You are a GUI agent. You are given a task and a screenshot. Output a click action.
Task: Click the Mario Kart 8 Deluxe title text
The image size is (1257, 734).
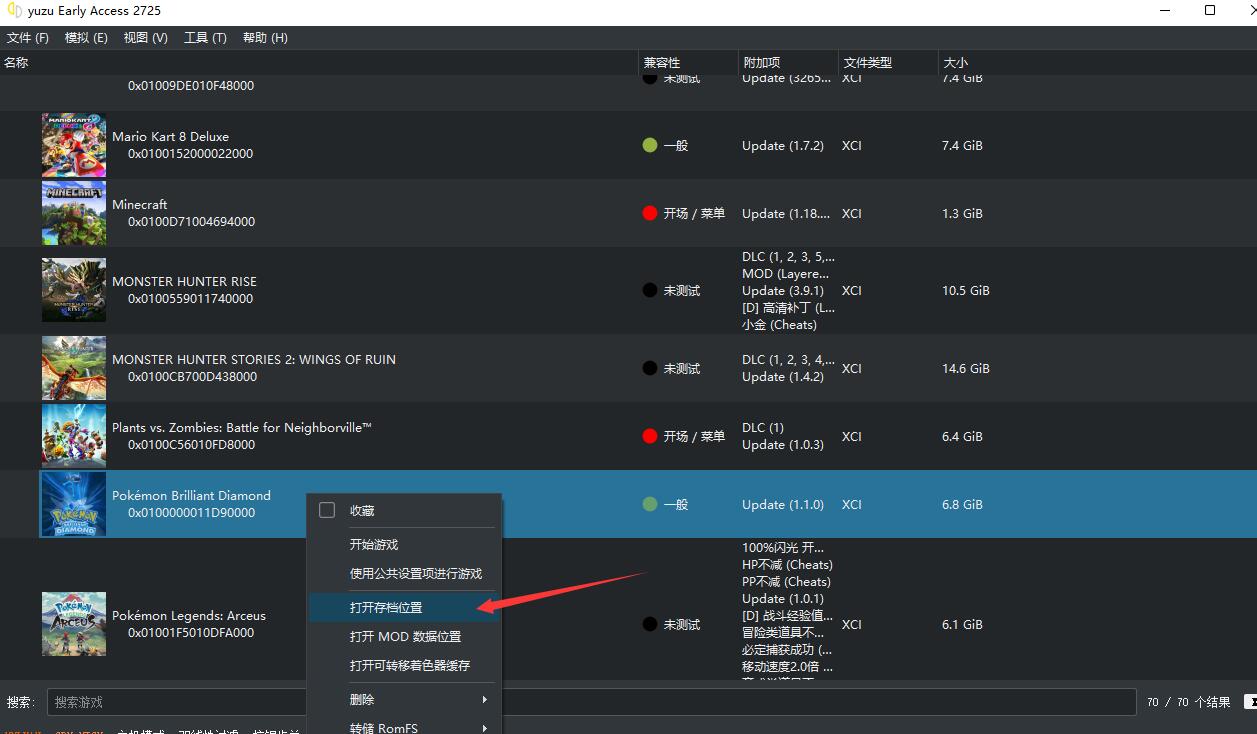click(x=170, y=137)
